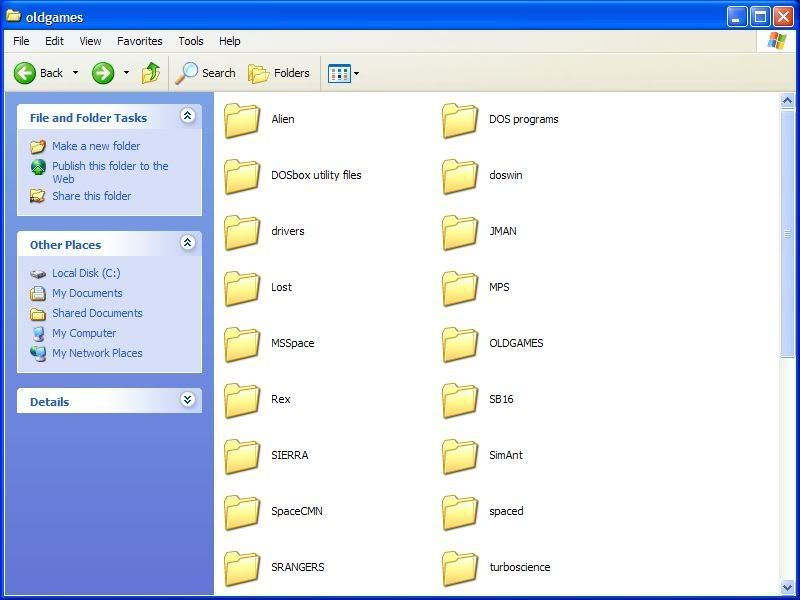This screenshot has height=600, width=800.
Task: Toggle the Folders tree pane
Action: tap(279, 73)
